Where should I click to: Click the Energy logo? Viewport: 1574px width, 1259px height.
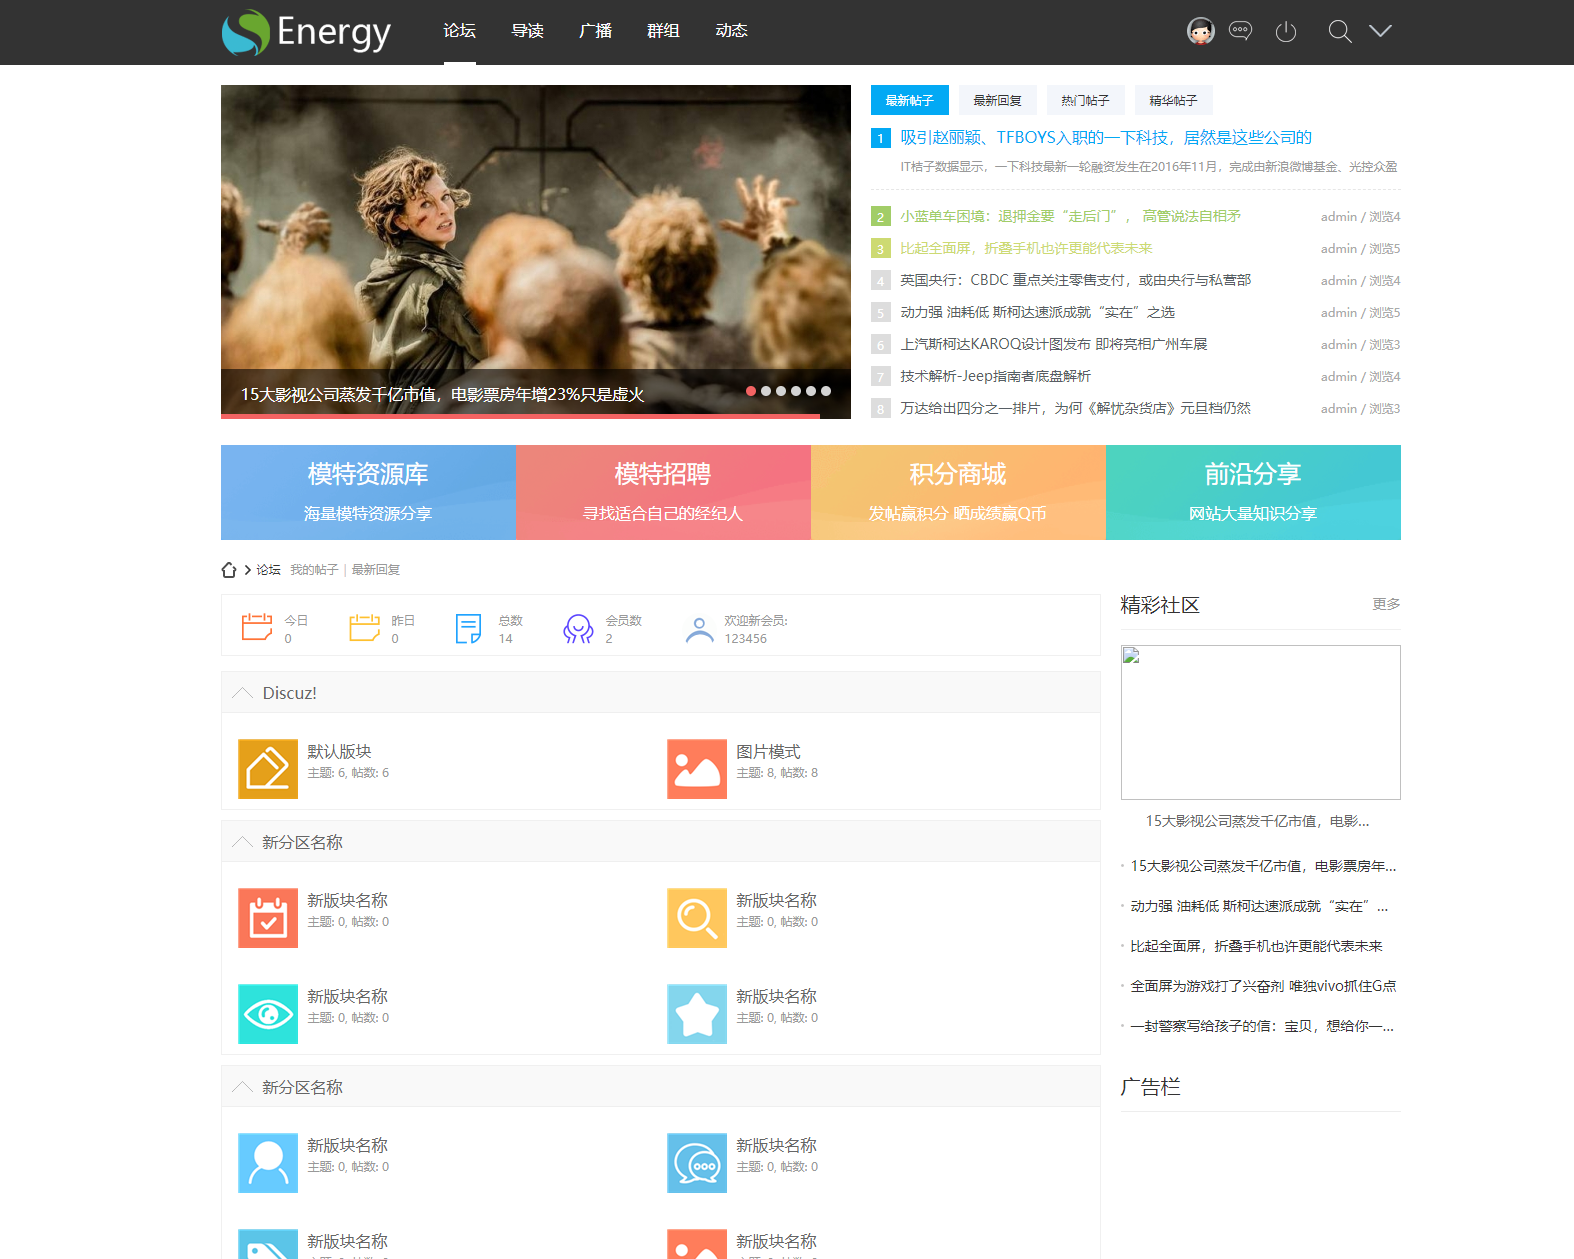[x=306, y=32]
